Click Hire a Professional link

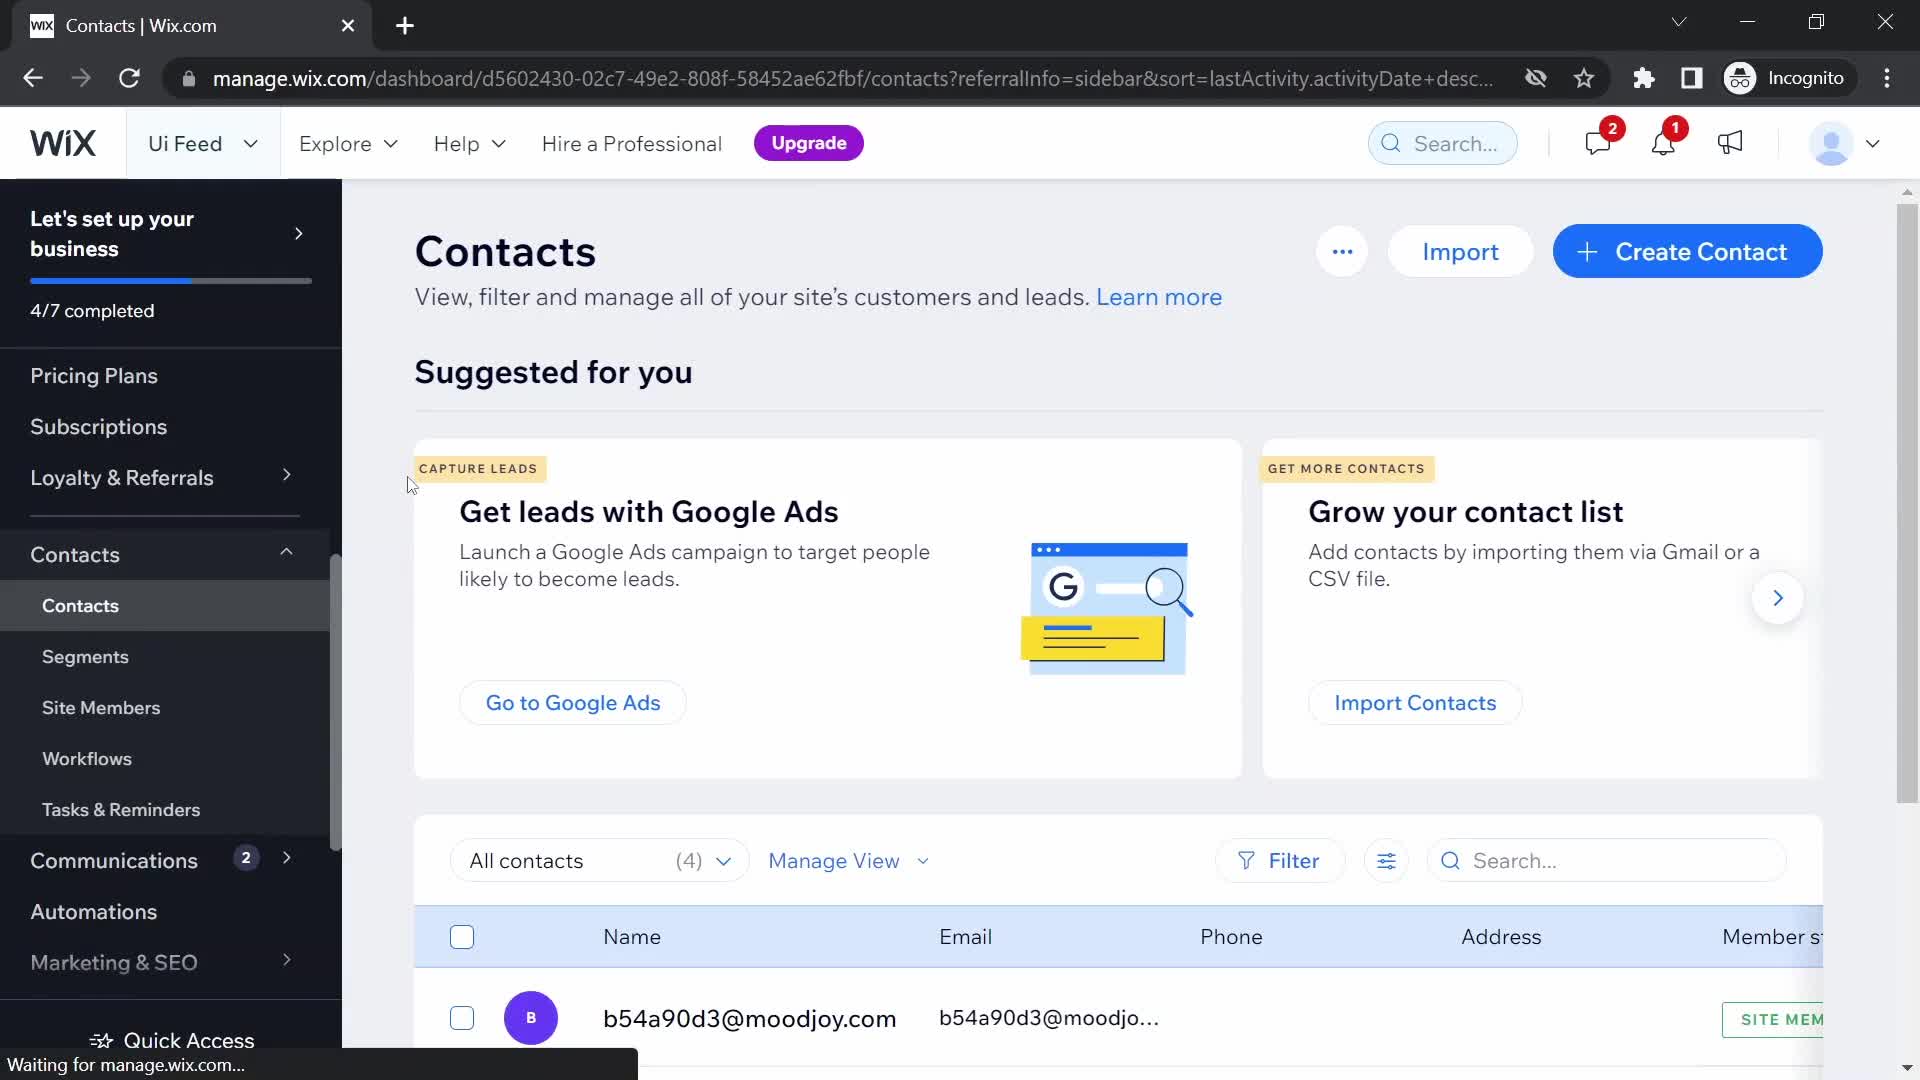[632, 144]
